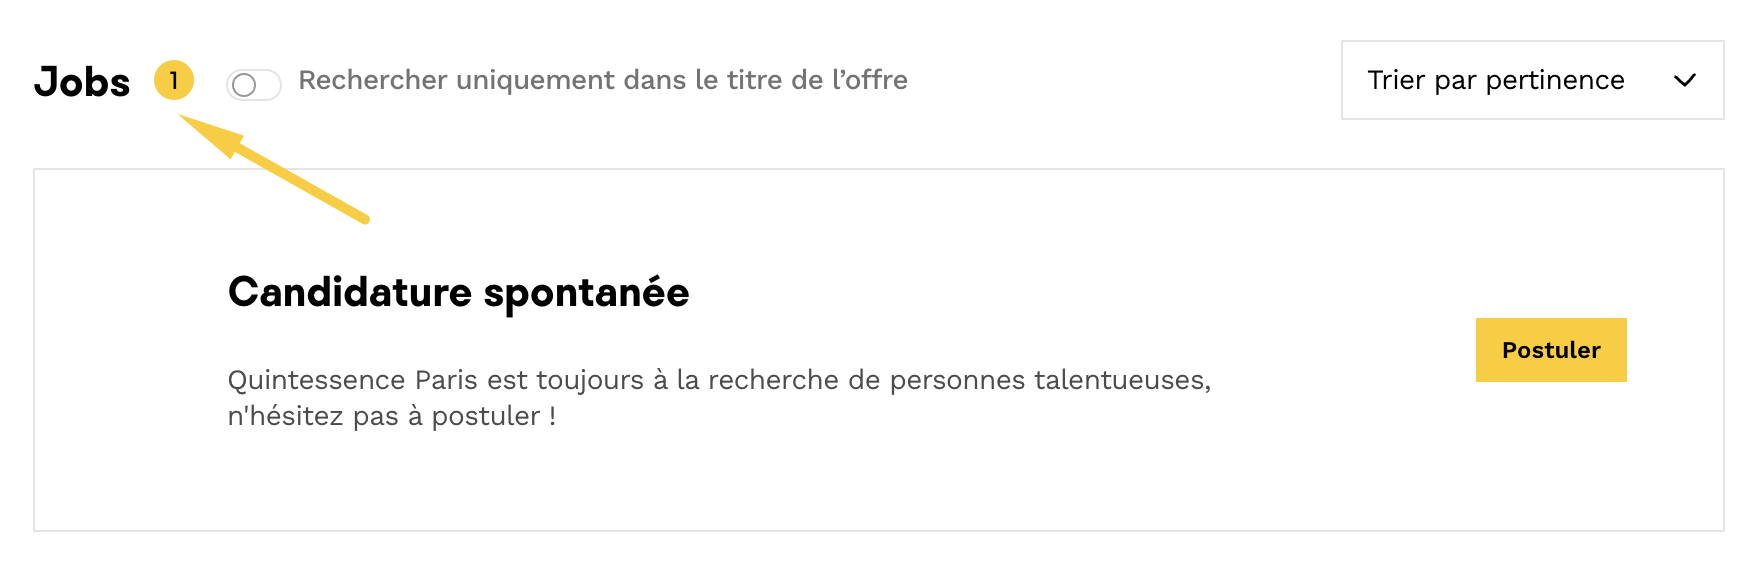The width and height of the screenshot is (1752, 562).
Task: Click the yellow "Postuler" button
Action: (x=1550, y=350)
